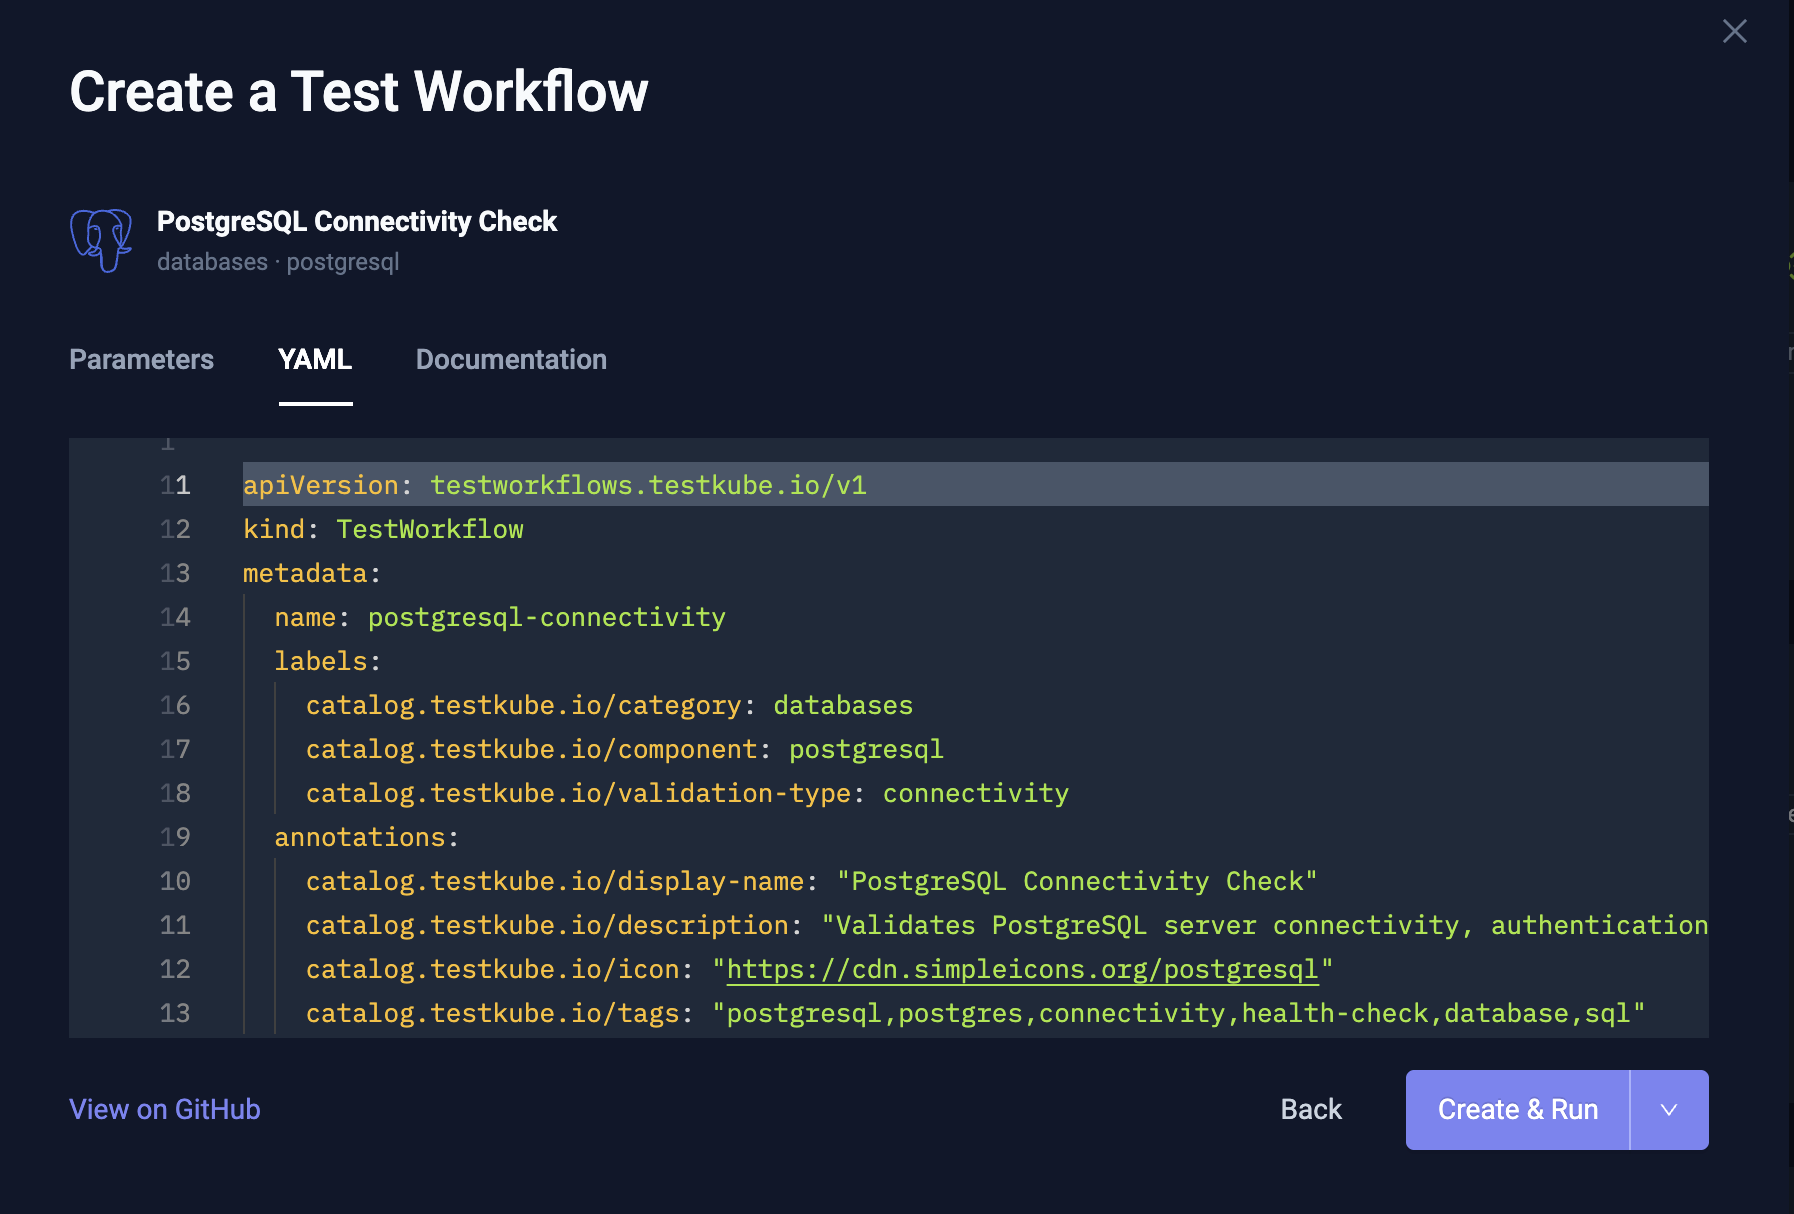Select the highlighted apiVersion line
The width and height of the screenshot is (1794, 1214).
(x=555, y=485)
